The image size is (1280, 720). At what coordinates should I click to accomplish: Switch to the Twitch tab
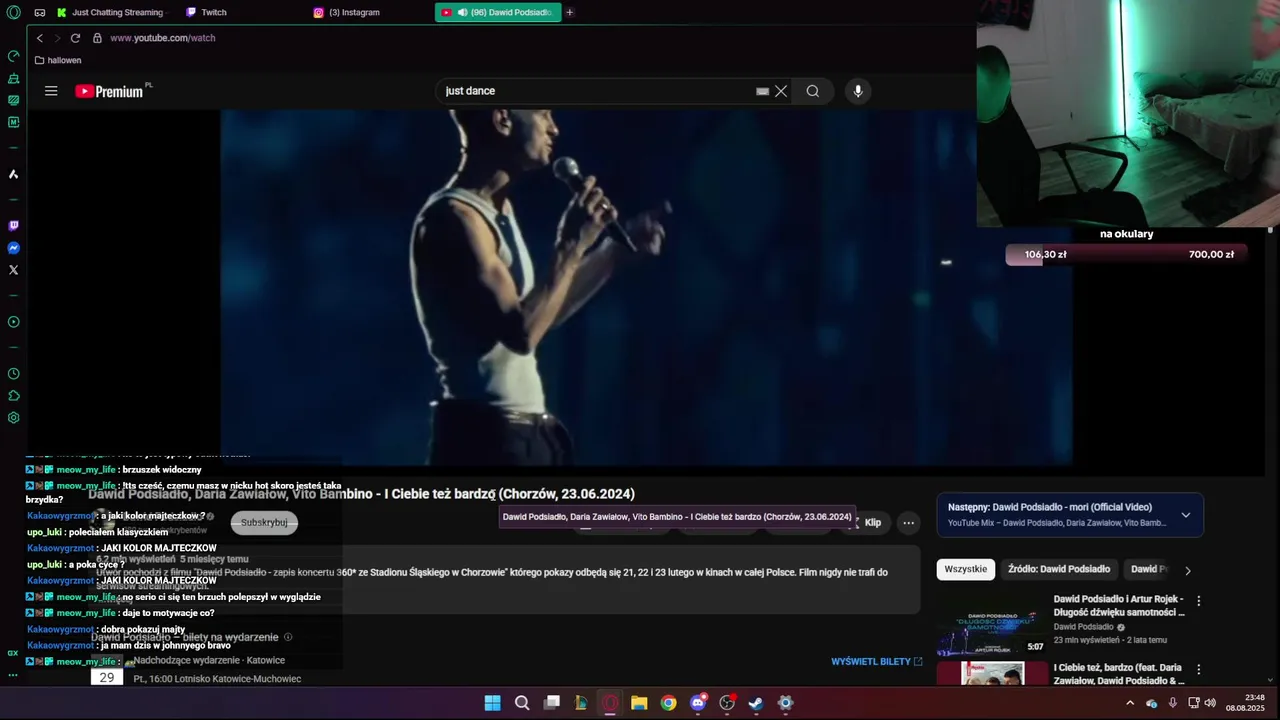point(241,12)
